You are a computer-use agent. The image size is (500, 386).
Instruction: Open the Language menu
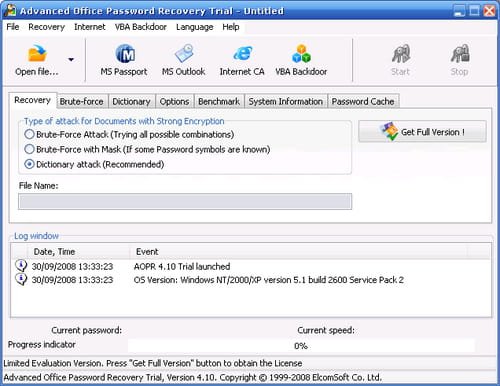195,27
